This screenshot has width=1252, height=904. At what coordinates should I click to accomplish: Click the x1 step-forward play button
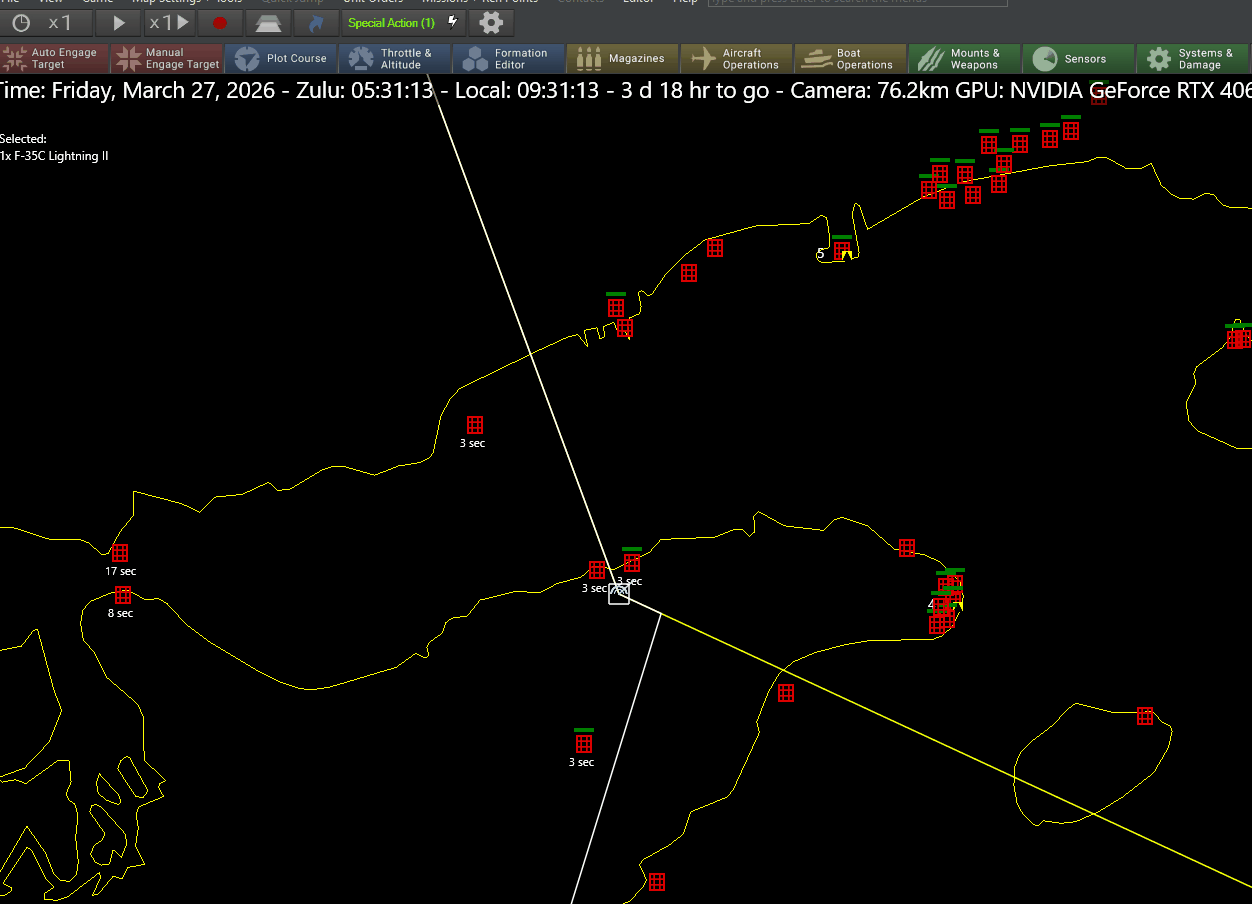168,22
